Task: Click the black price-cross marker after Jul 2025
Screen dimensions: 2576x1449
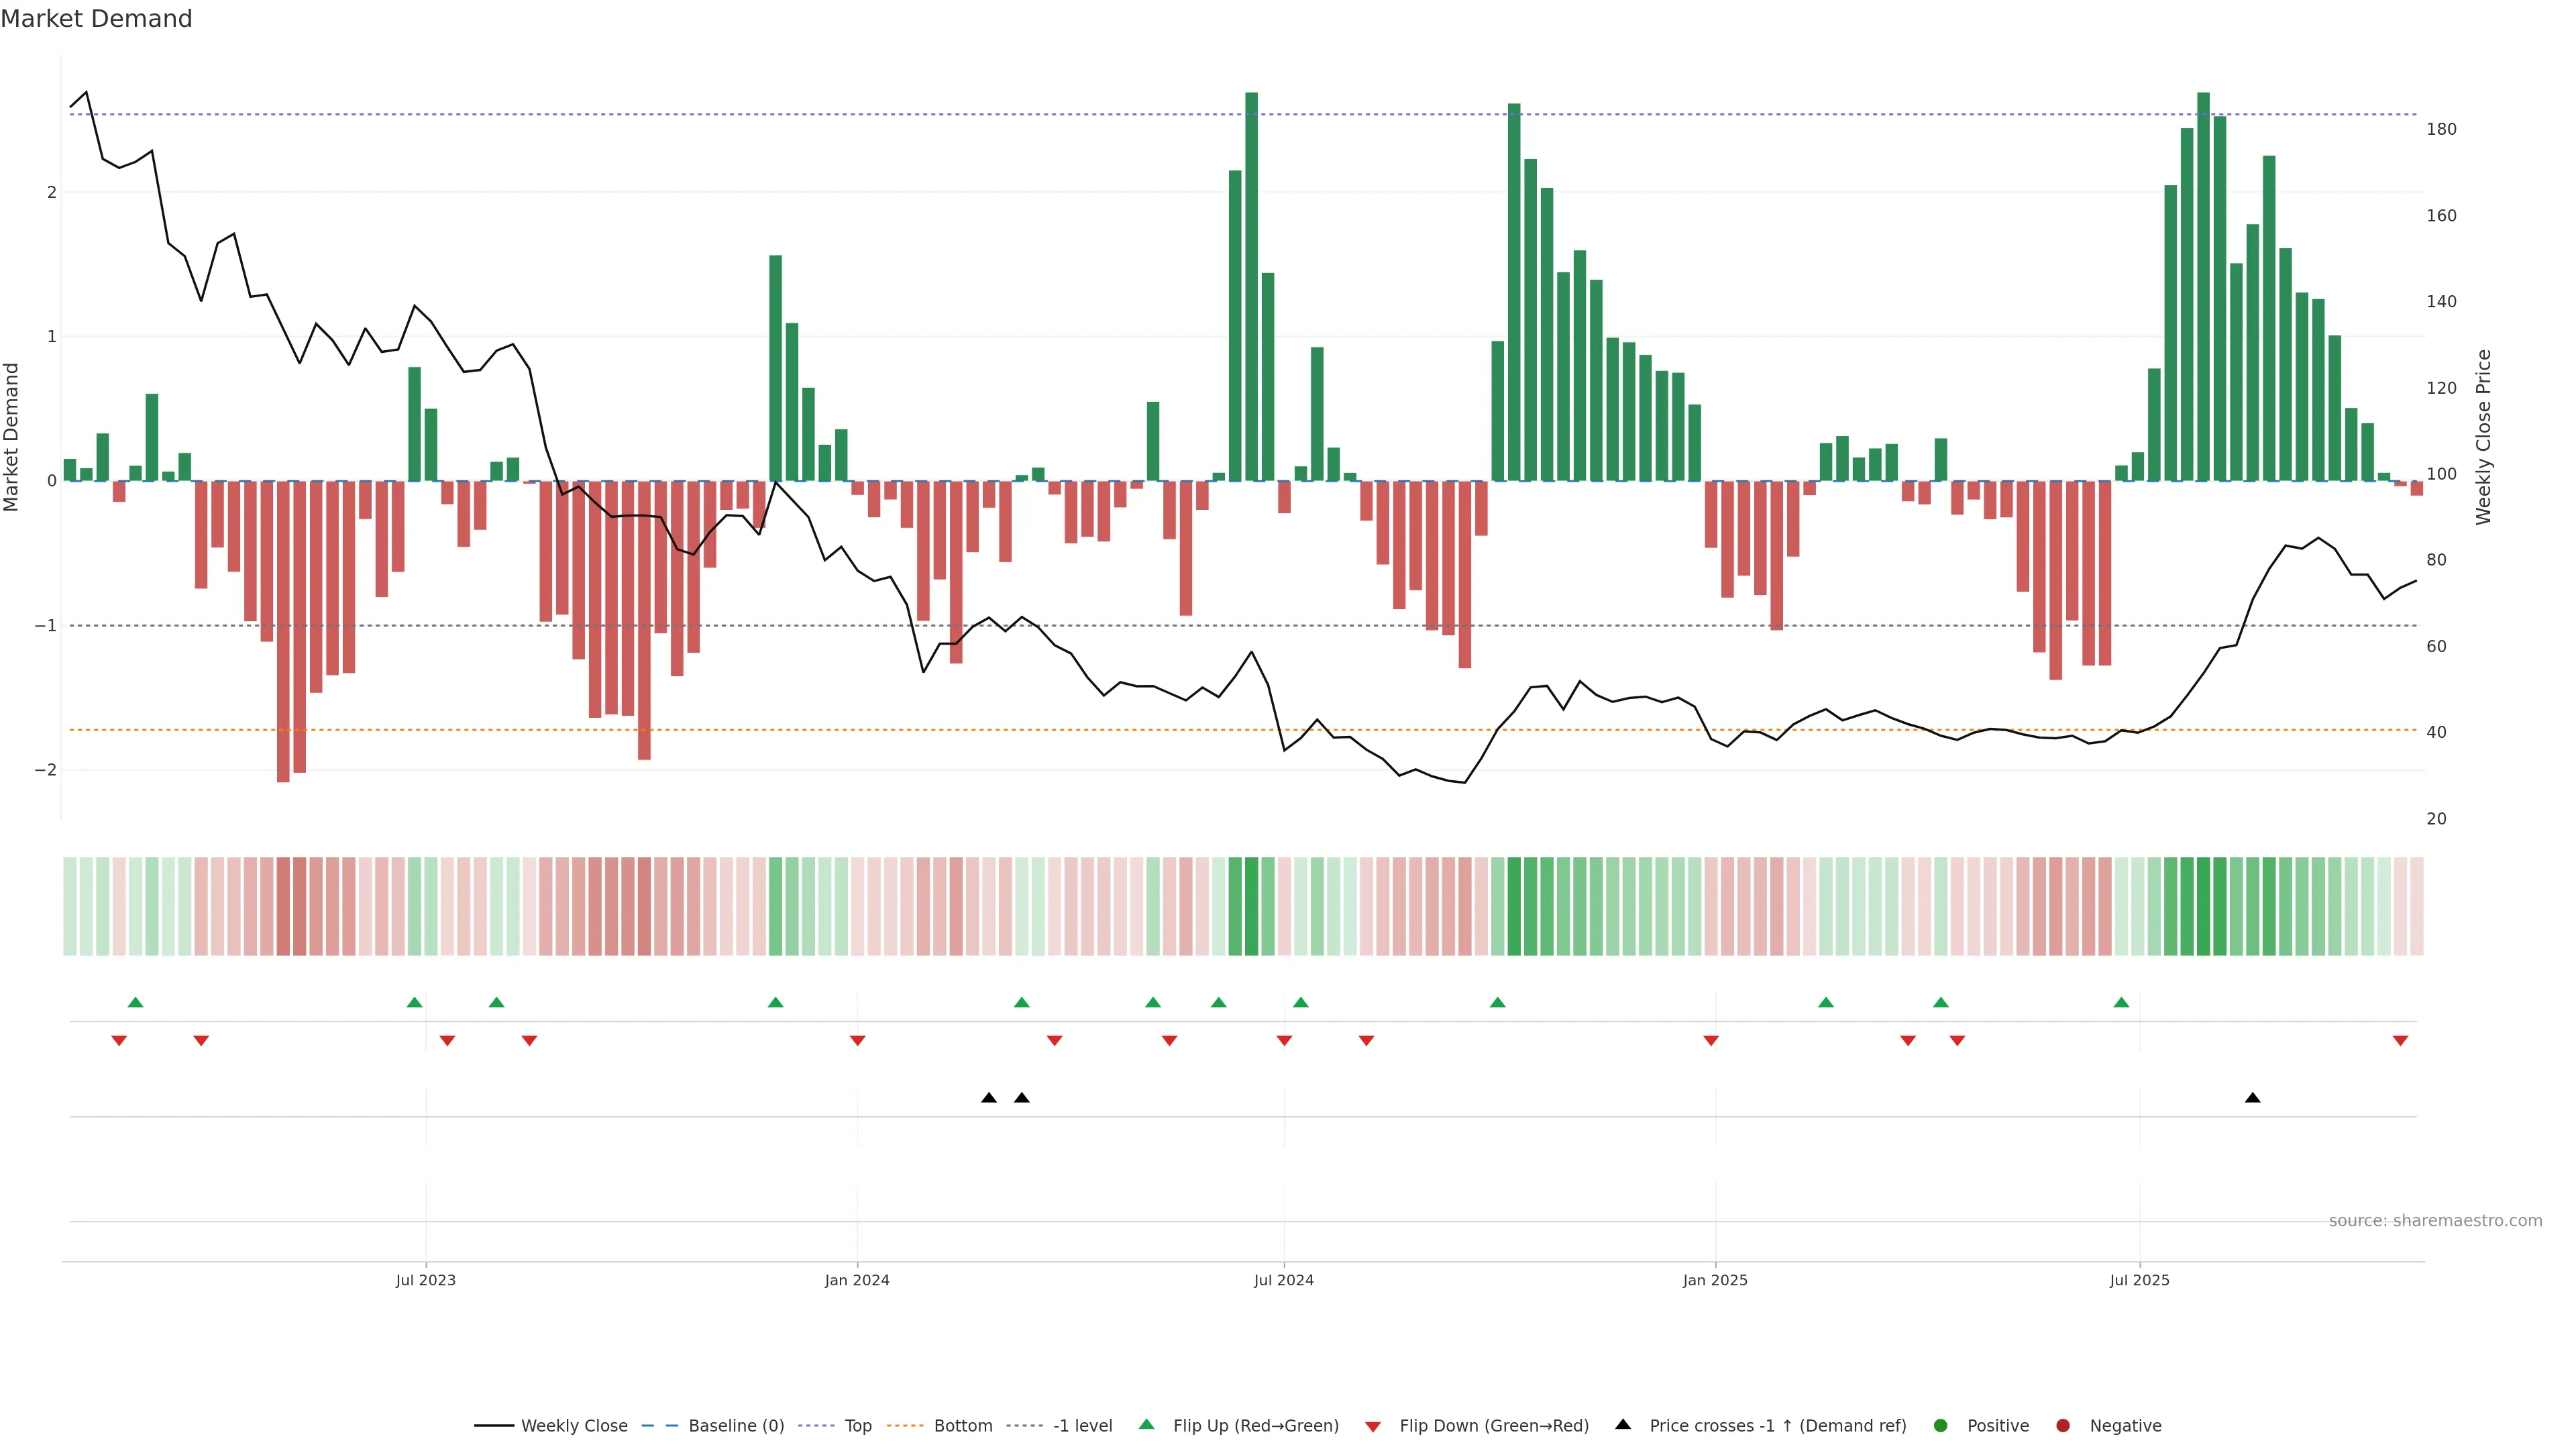Action: tap(2252, 1098)
